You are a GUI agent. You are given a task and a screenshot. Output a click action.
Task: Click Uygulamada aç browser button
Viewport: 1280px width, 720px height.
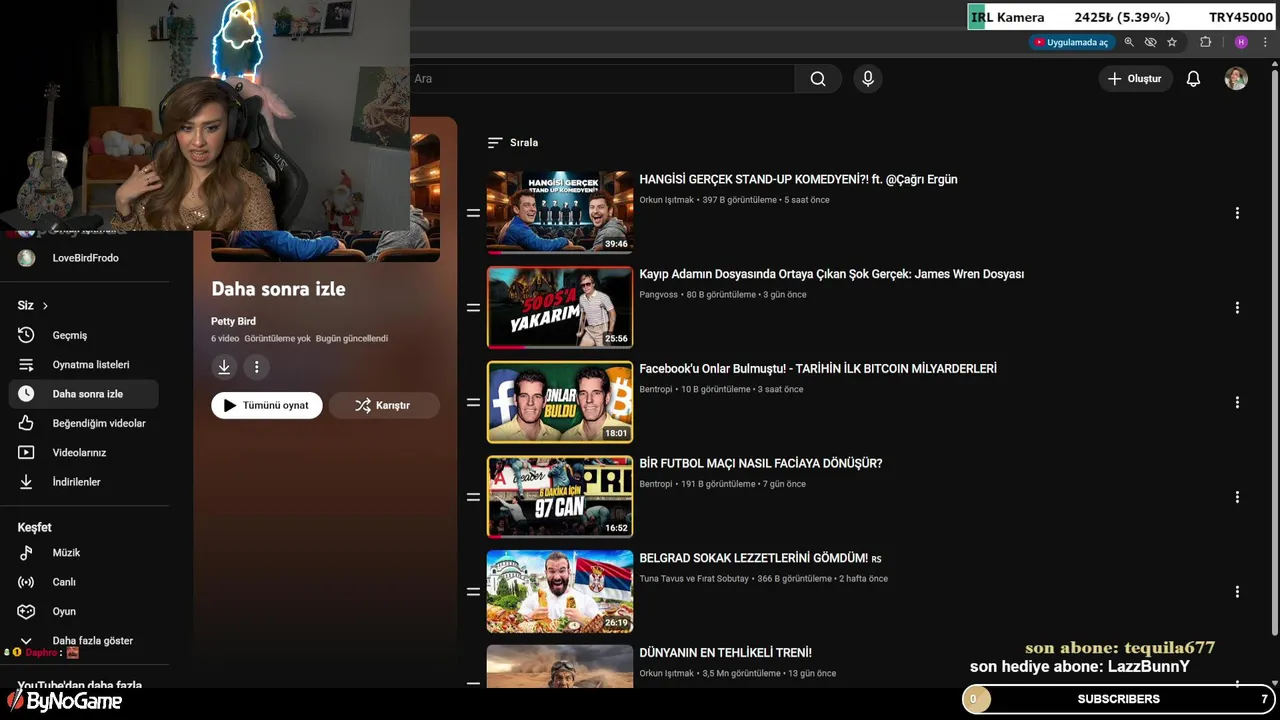1072,42
